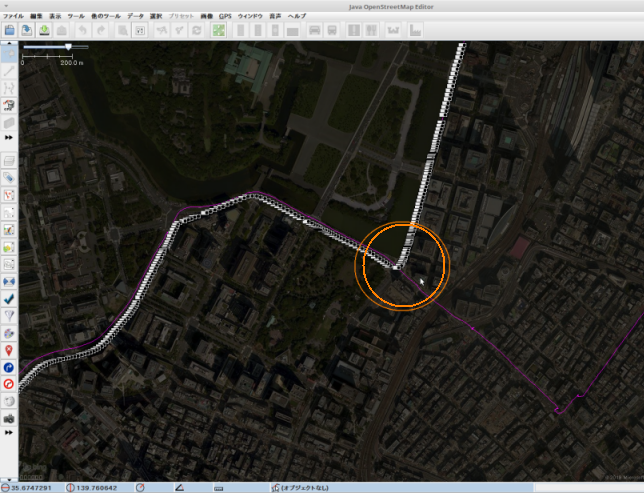Click the Undo arrow icon

(x=83, y=30)
